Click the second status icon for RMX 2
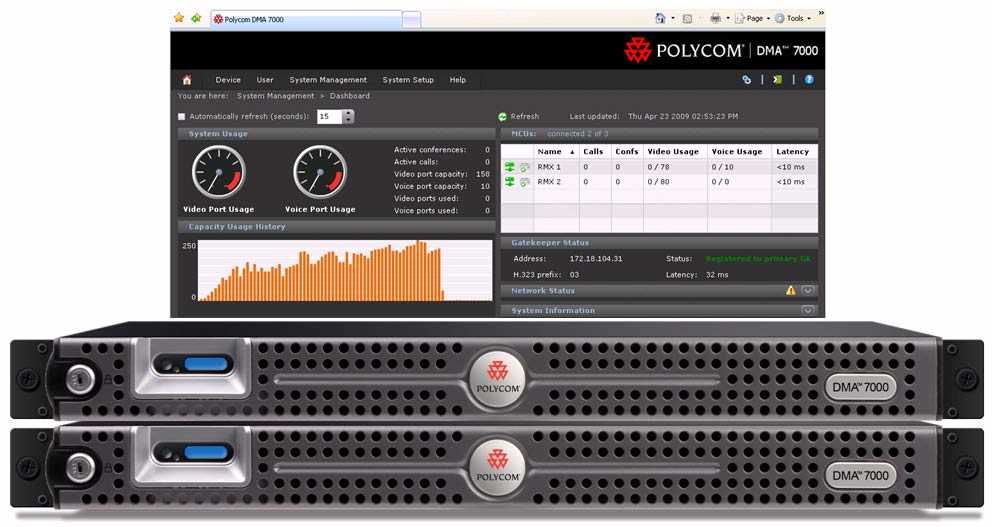The height and width of the screenshot is (527, 992). [524, 182]
